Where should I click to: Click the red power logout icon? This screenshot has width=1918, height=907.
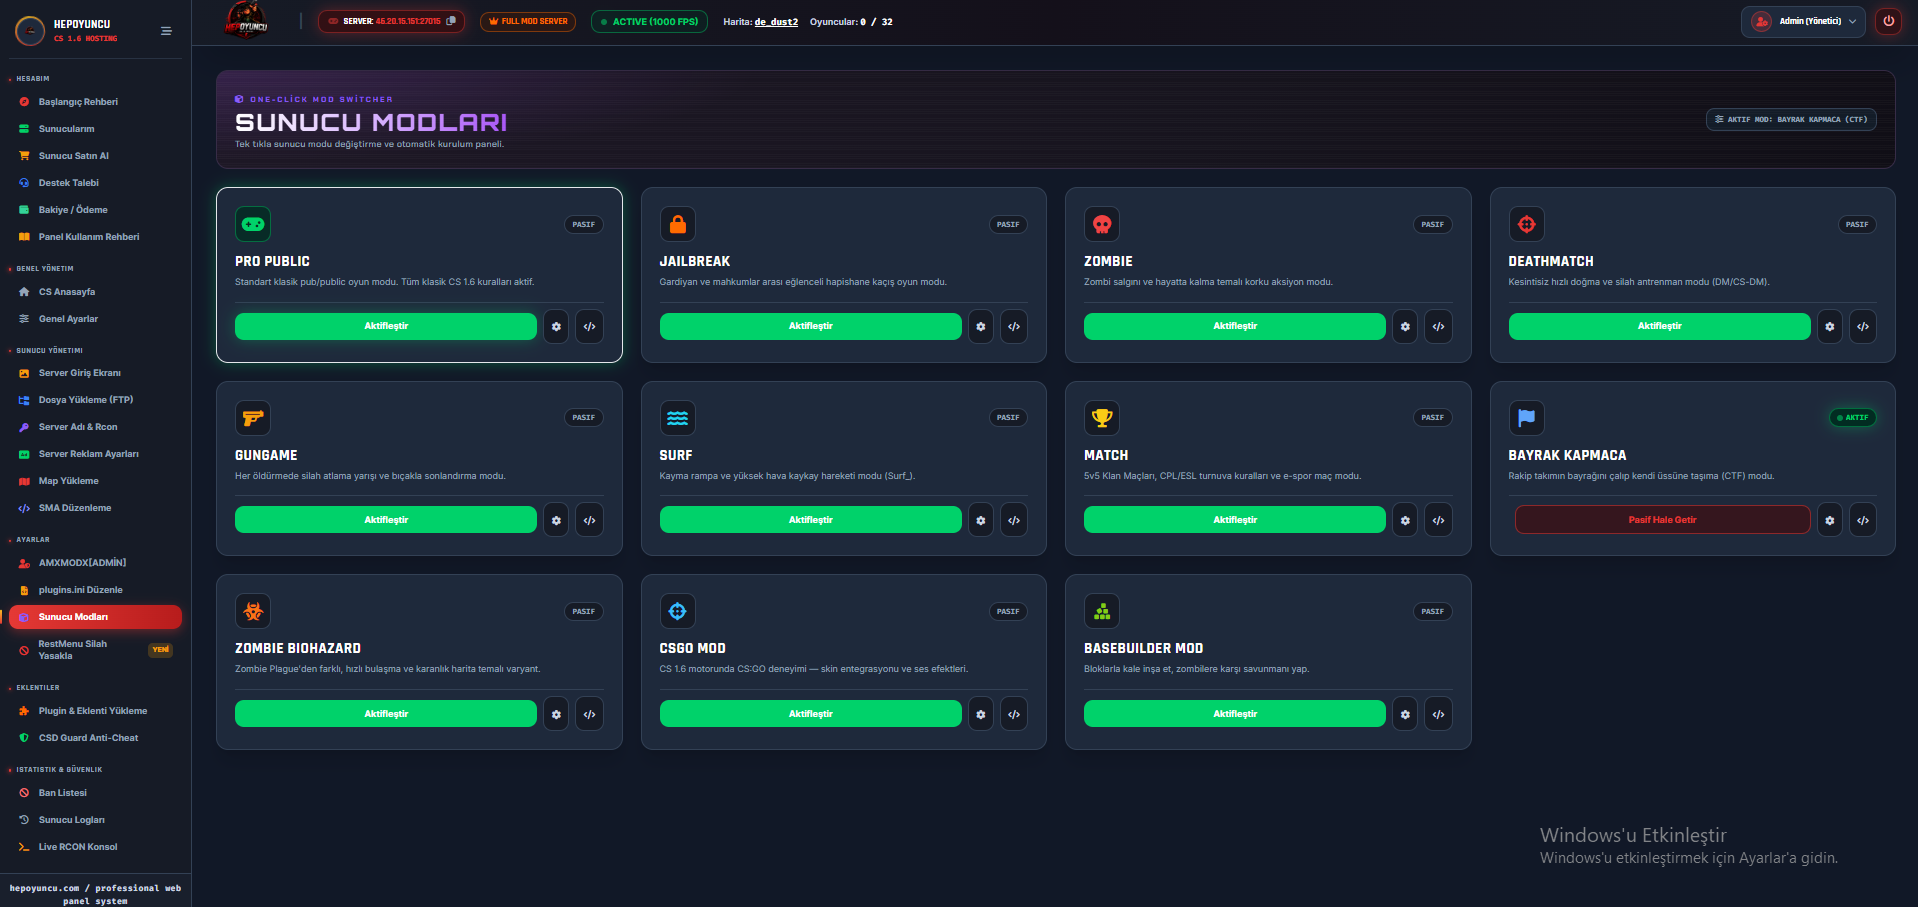[1888, 21]
